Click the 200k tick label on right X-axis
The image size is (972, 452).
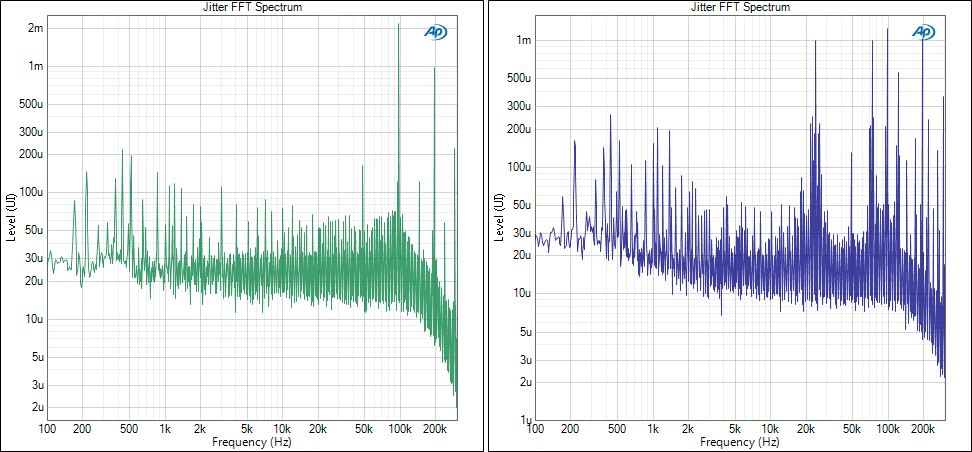click(x=923, y=429)
